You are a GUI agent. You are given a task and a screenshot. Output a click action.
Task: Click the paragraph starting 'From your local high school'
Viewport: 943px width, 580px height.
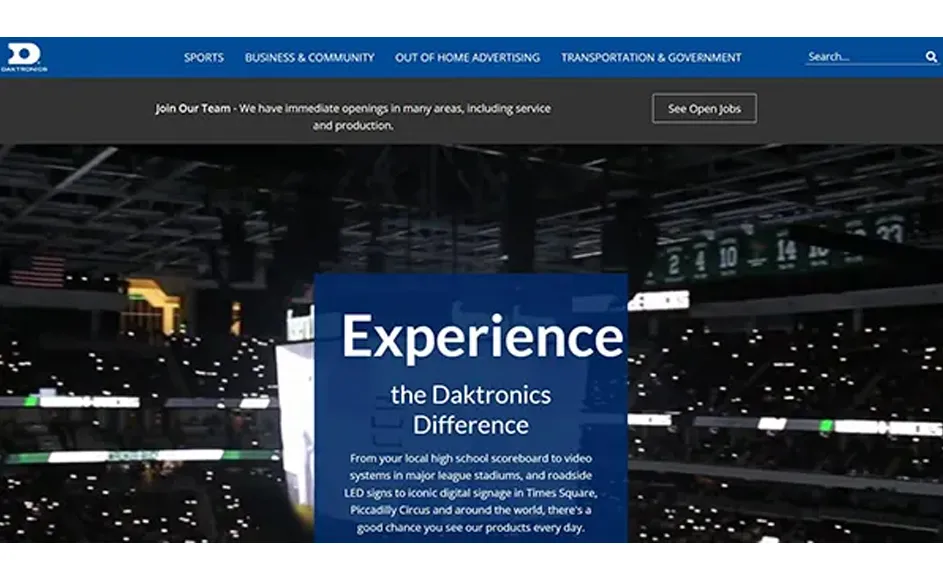(x=471, y=493)
